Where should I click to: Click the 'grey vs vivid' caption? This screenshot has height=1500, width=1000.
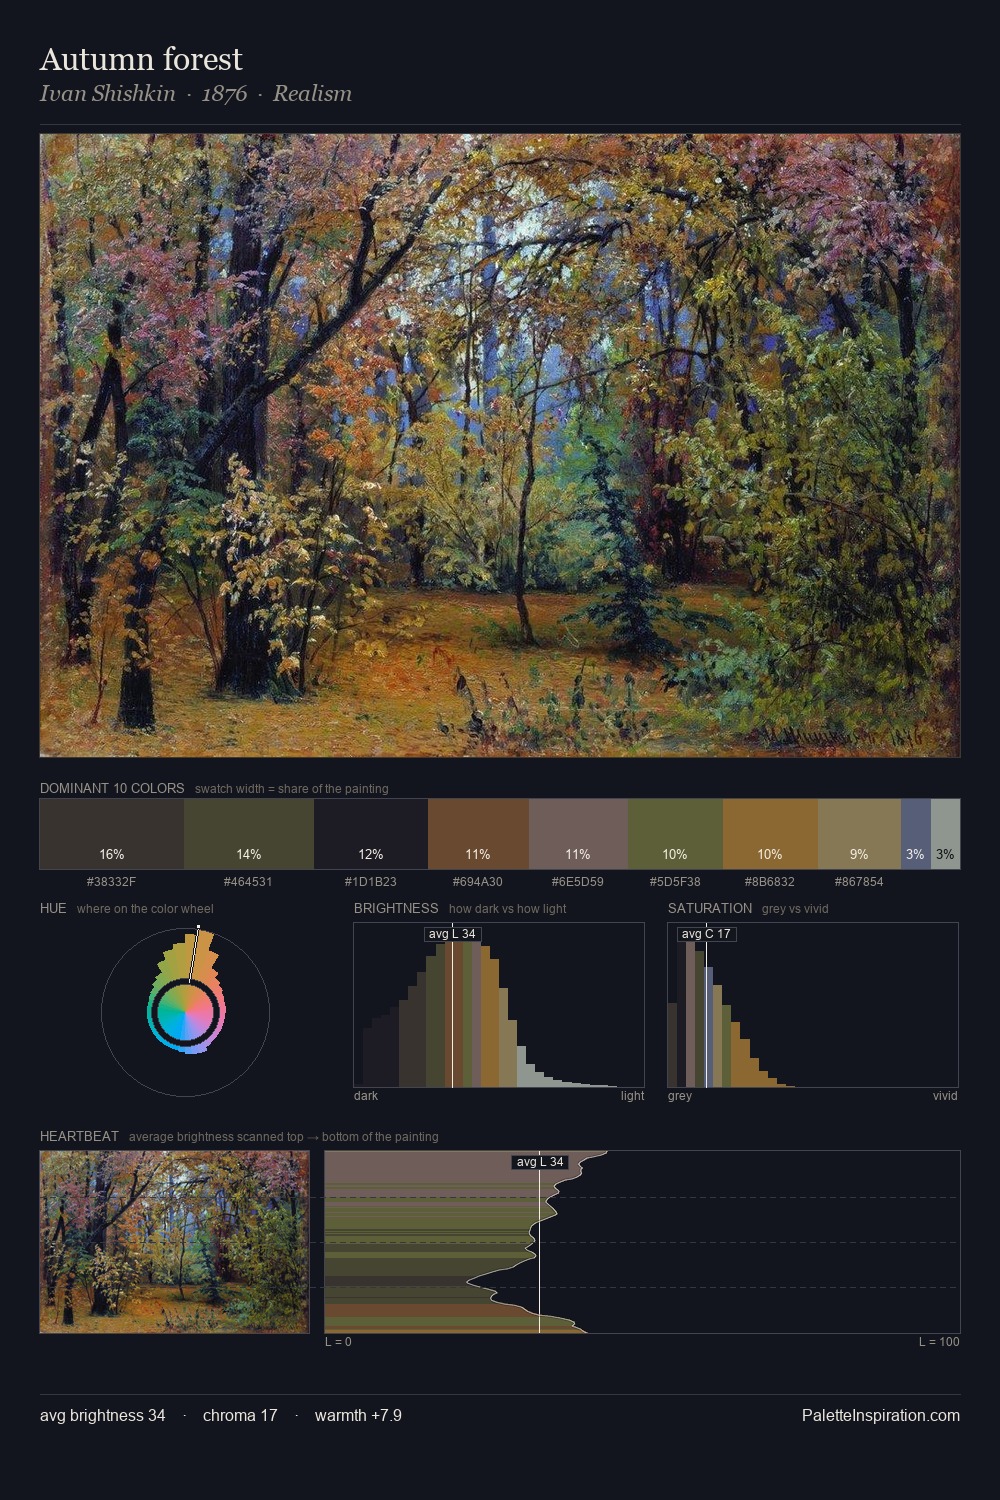[795, 909]
